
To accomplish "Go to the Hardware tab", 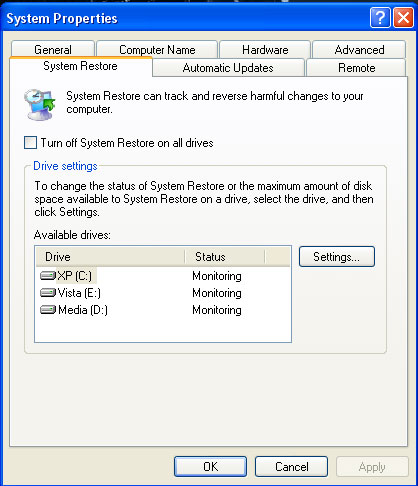I will coord(265,49).
